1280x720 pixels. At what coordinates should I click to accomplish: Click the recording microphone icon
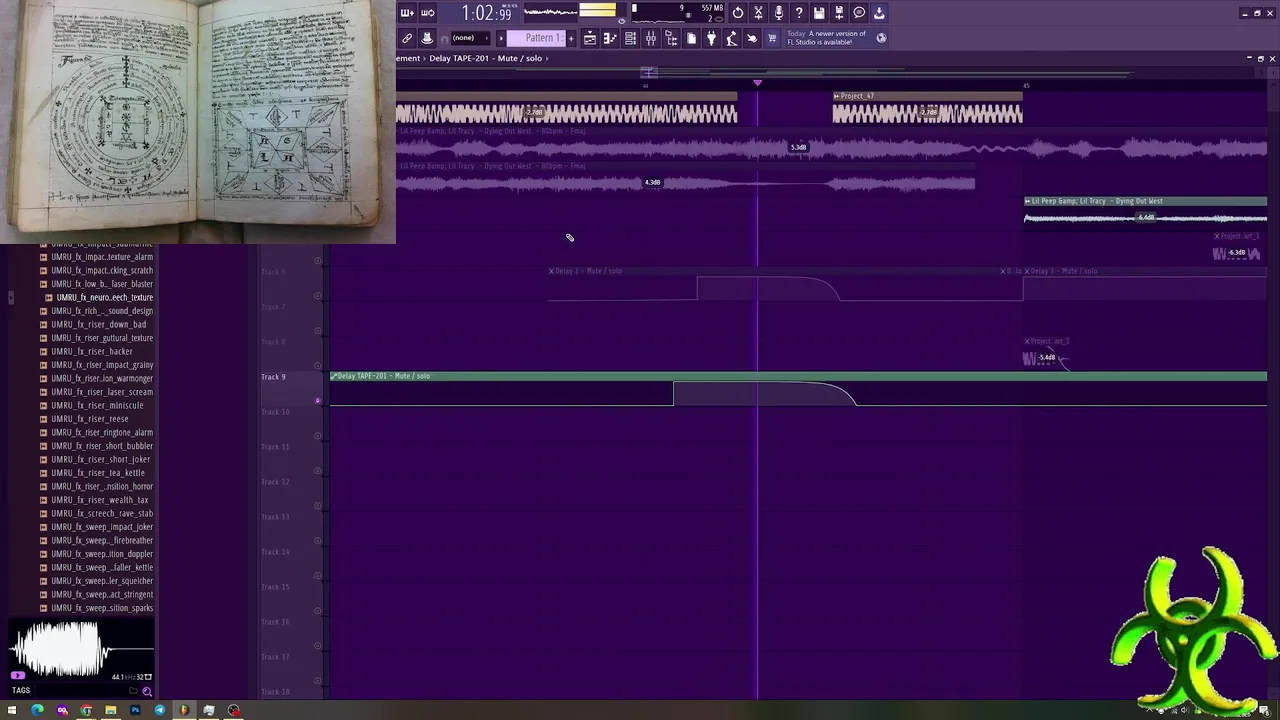(778, 13)
